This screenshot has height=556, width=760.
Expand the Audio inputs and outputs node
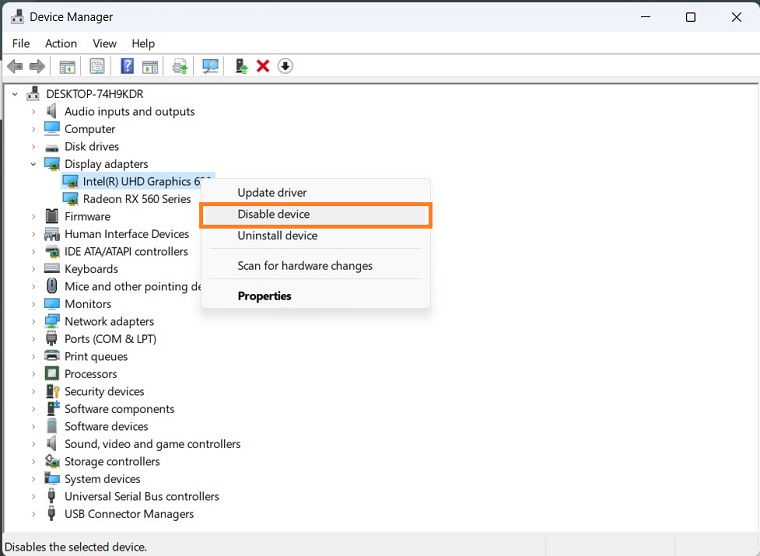pyautogui.click(x=33, y=112)
